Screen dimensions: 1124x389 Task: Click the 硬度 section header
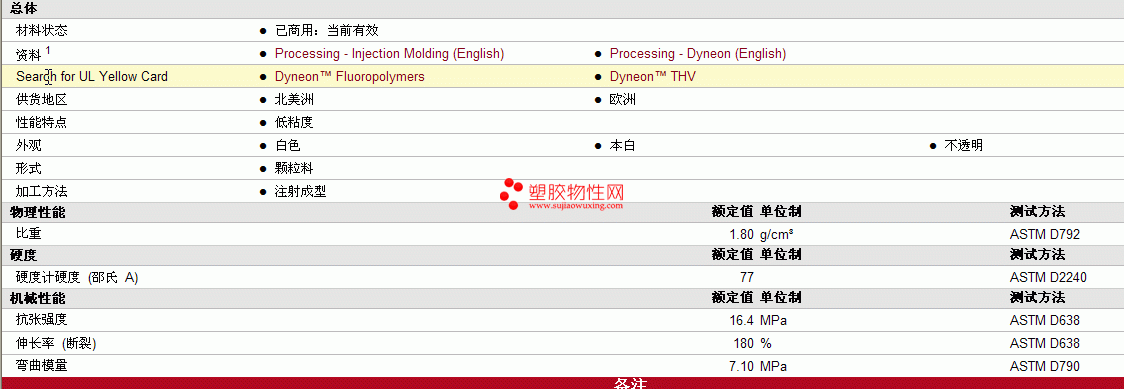click(x=24, y=255)
